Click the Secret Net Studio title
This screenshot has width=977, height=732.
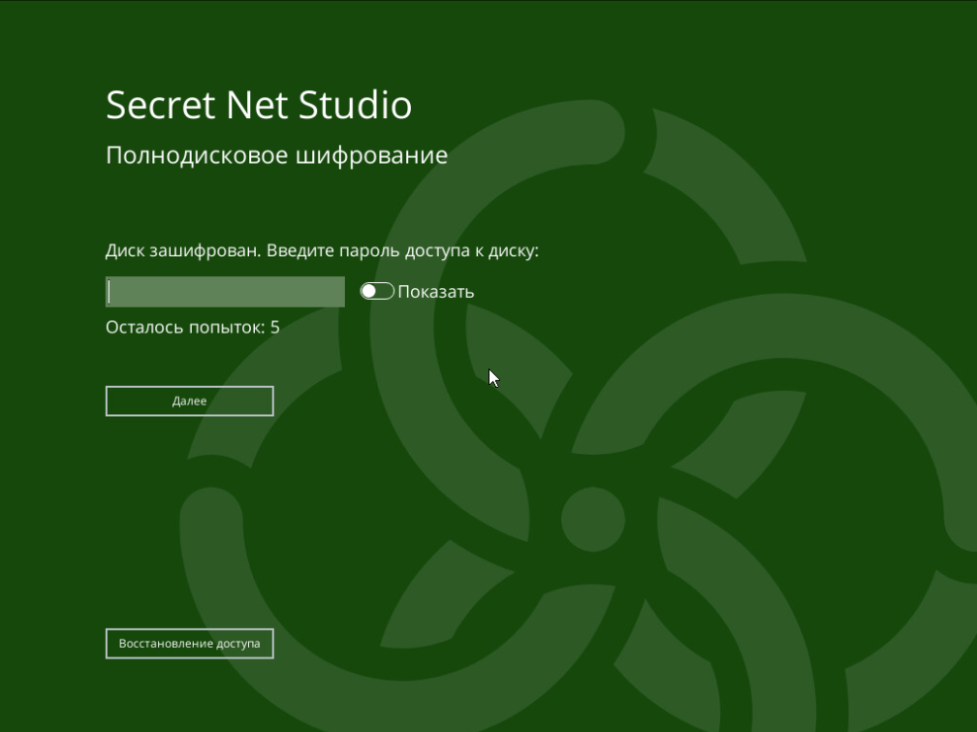point(259,105)
